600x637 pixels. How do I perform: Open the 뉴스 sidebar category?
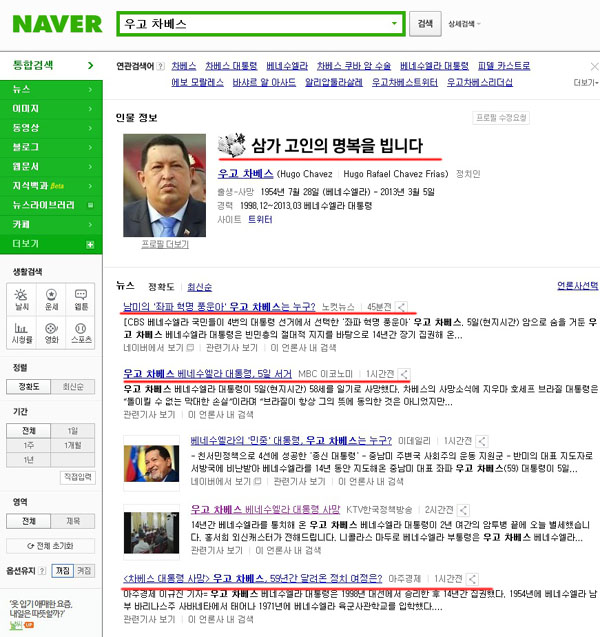coord(51,89)
